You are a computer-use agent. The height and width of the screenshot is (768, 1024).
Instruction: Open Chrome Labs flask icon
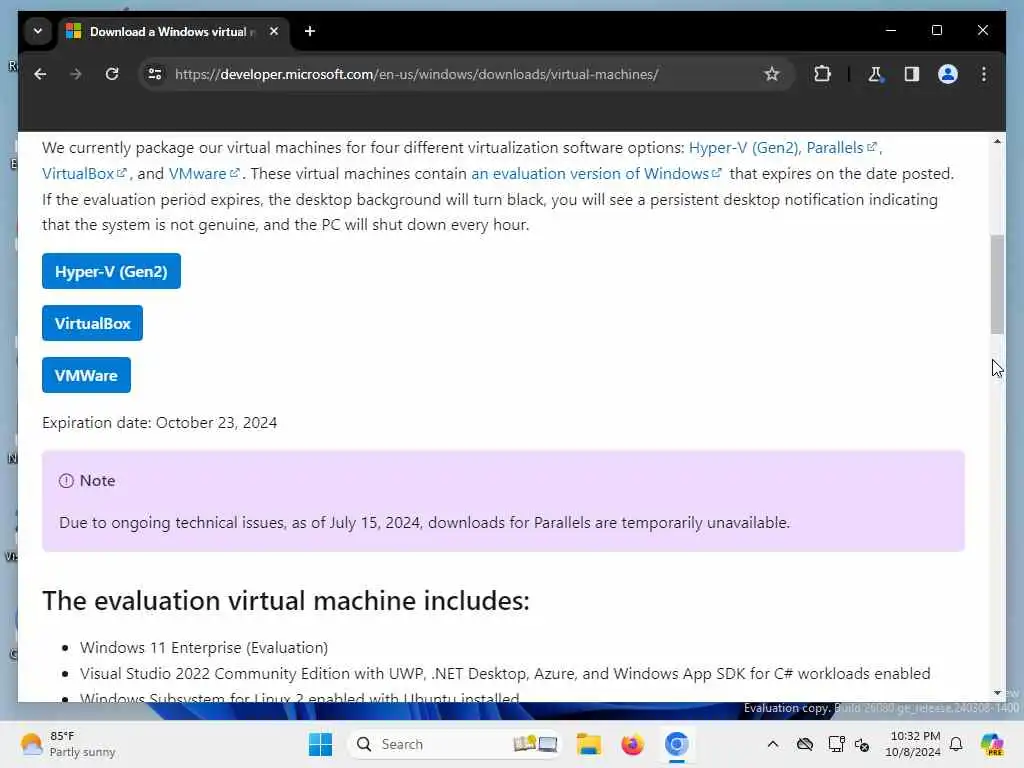(875, 74)
